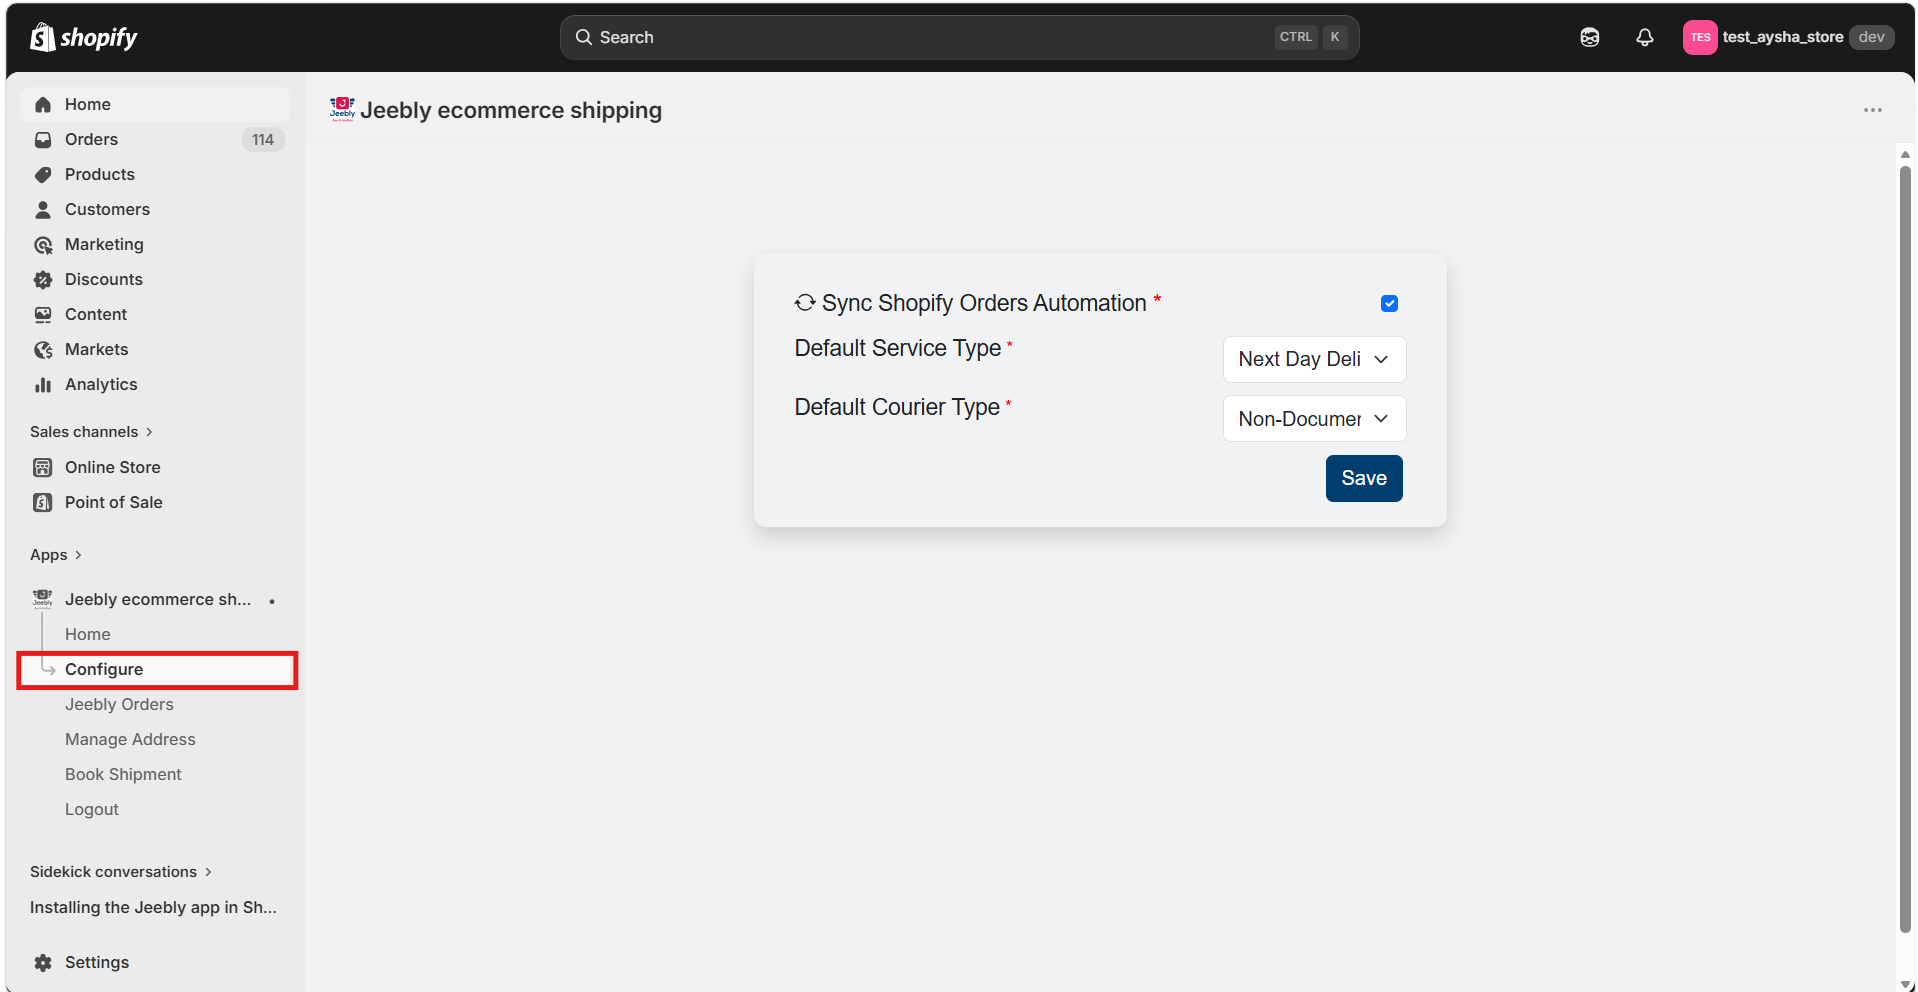Click the Markets globe icon
Image resolution: width=1918 pixels, height=992 pixels.
click(x=43, y=349)
